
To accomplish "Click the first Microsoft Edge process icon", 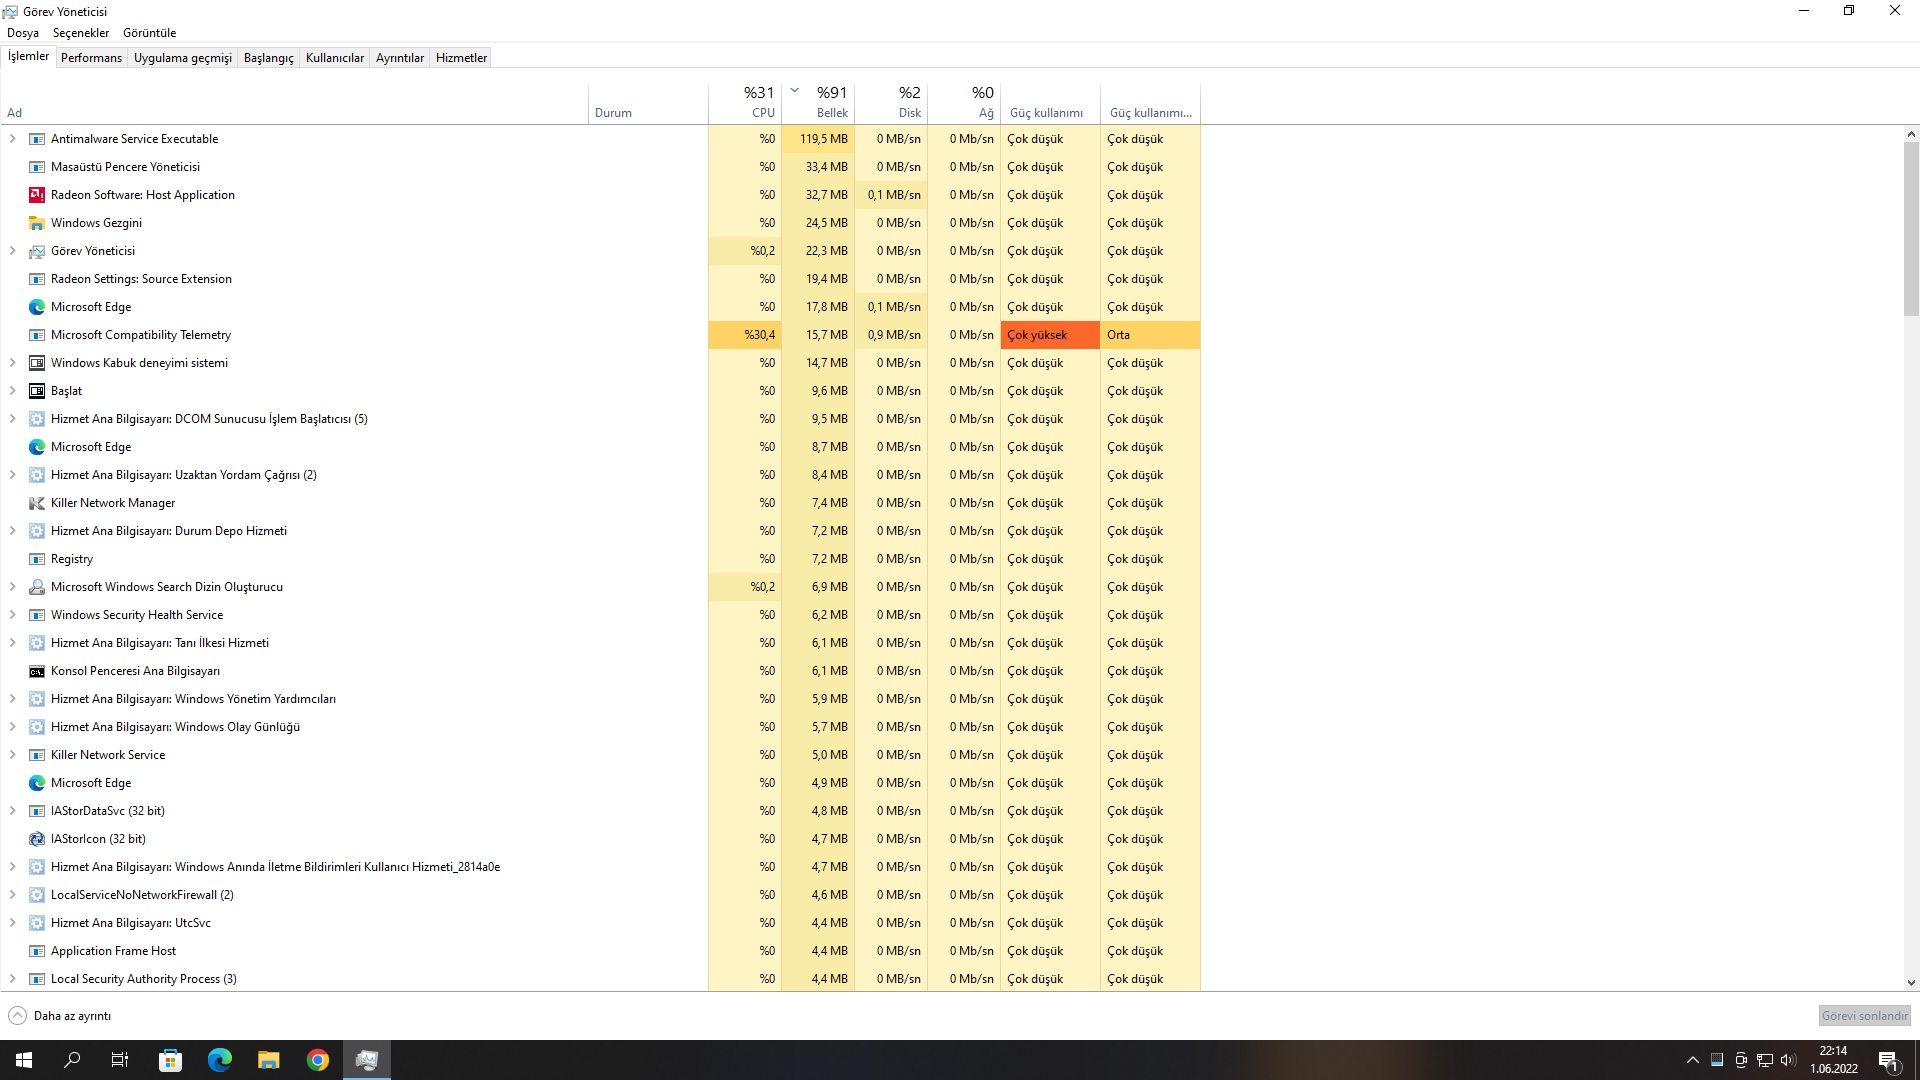I will pos(37,307).
